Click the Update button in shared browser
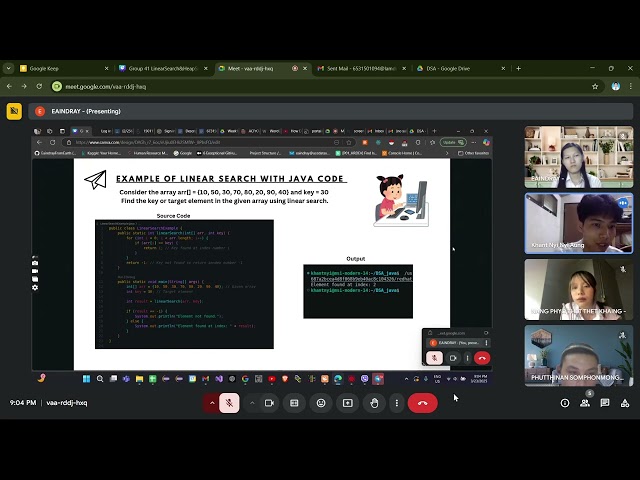Screen dimensions: 640x480 coord(453,142)
